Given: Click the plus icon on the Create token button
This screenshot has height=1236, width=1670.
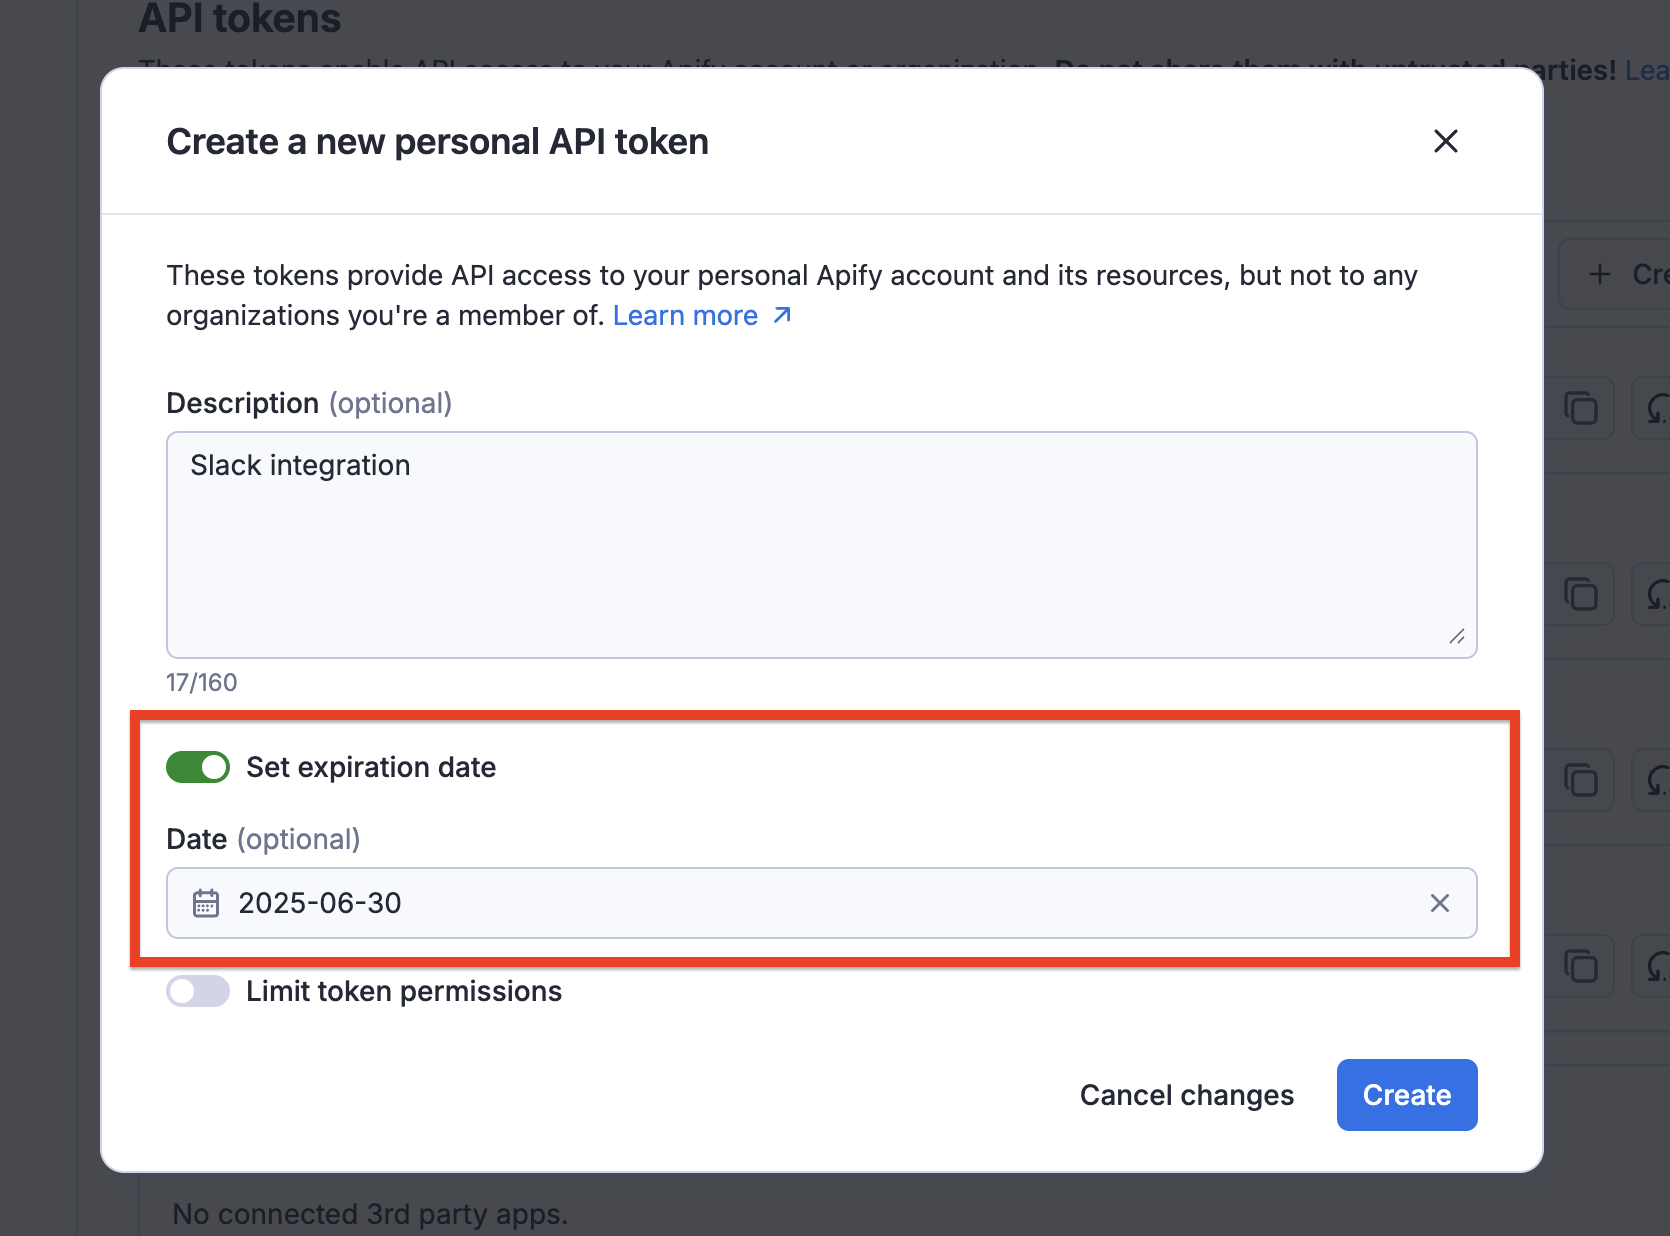Looking at the screenshot, I should 1599,273.
